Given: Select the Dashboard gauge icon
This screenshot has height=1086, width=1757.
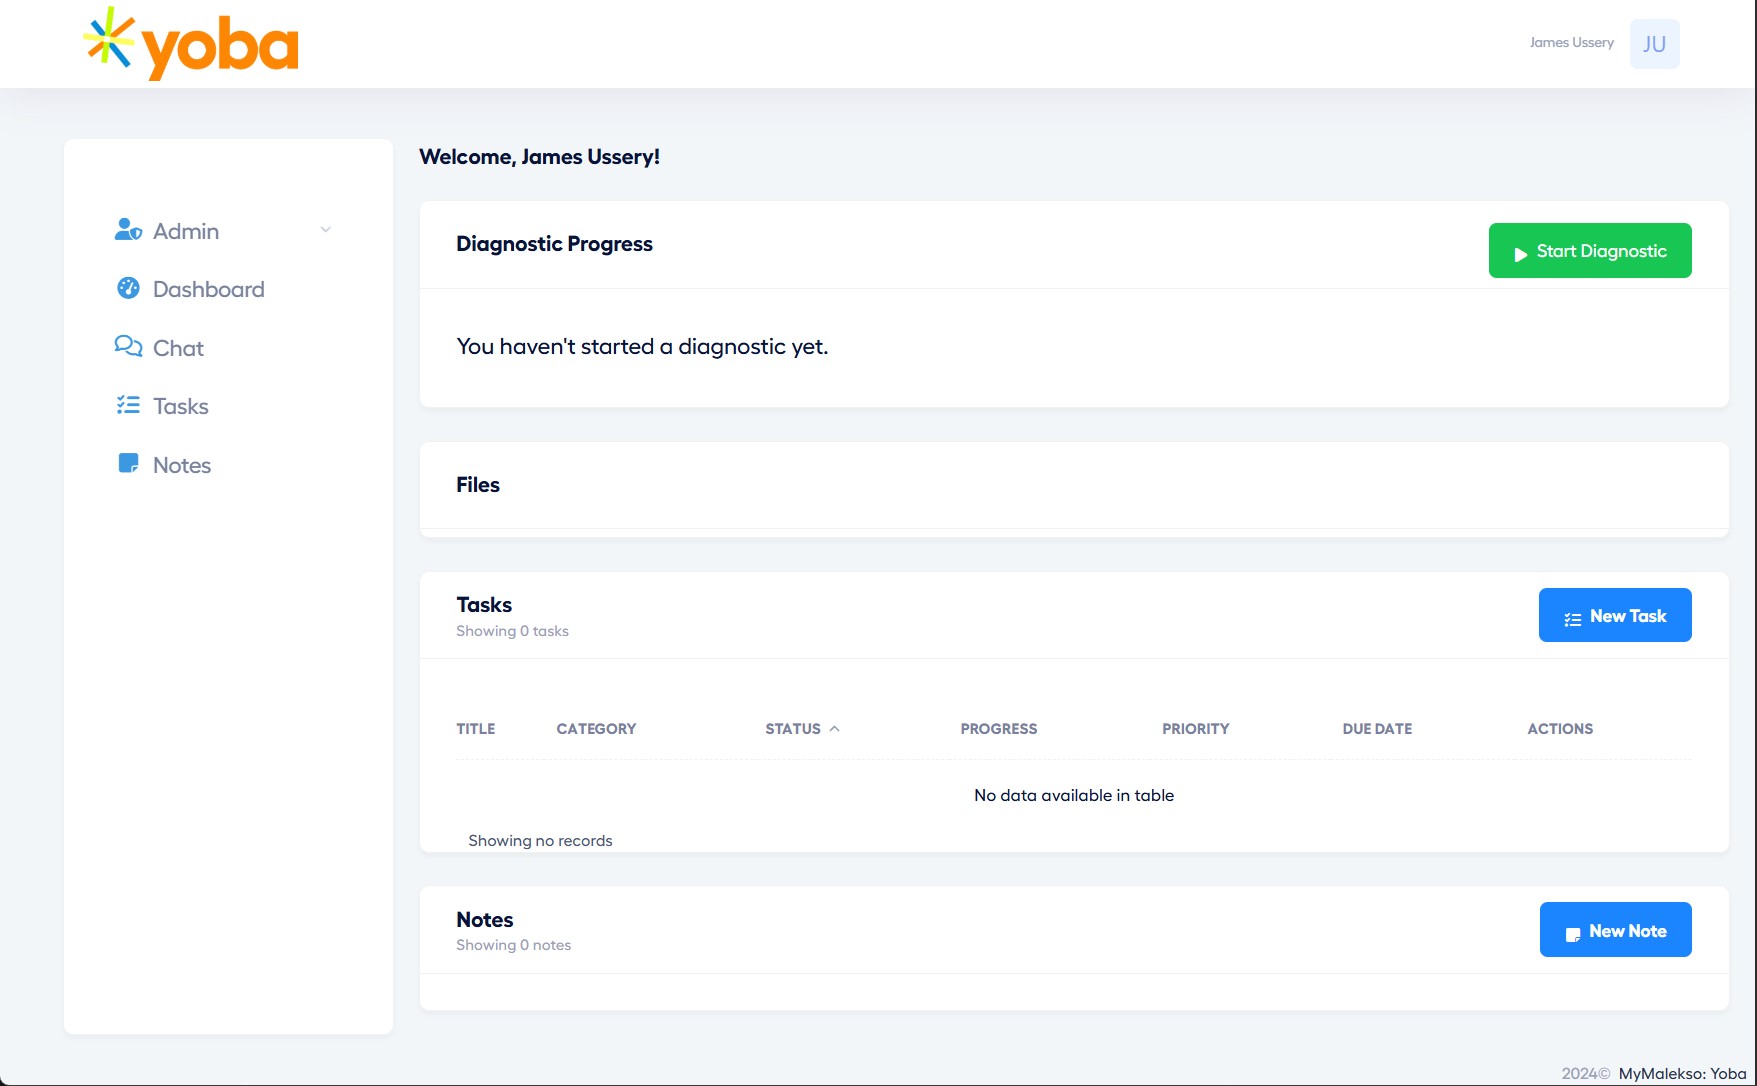Looking at the screenshot, I should click(x=128, y=288).
